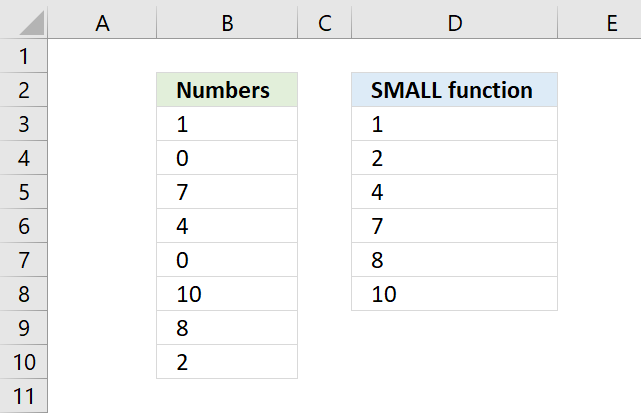Select column C header
The image size is (641, 413).
click(325, 23)
